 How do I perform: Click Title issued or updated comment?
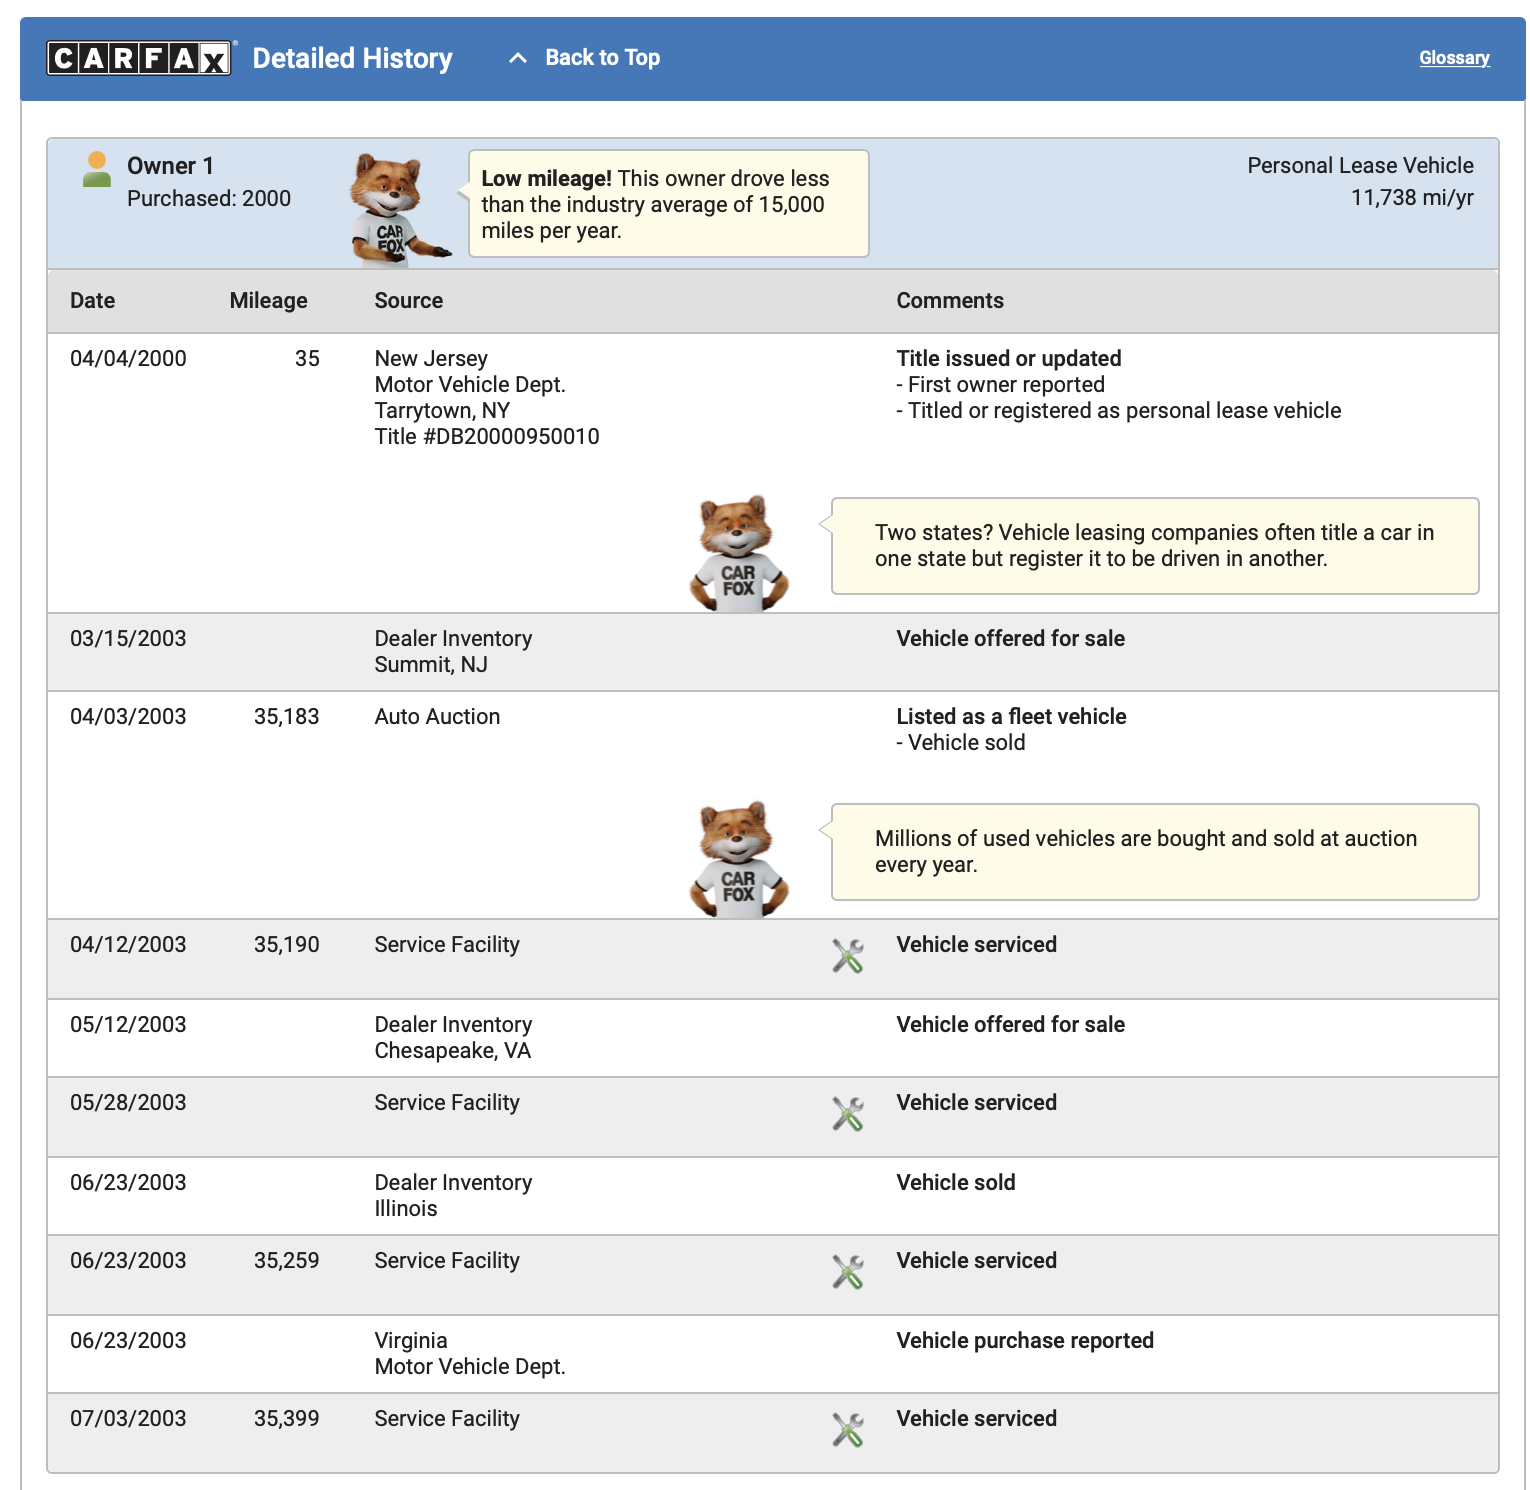pyautogui.click(x=1009, y=359)
